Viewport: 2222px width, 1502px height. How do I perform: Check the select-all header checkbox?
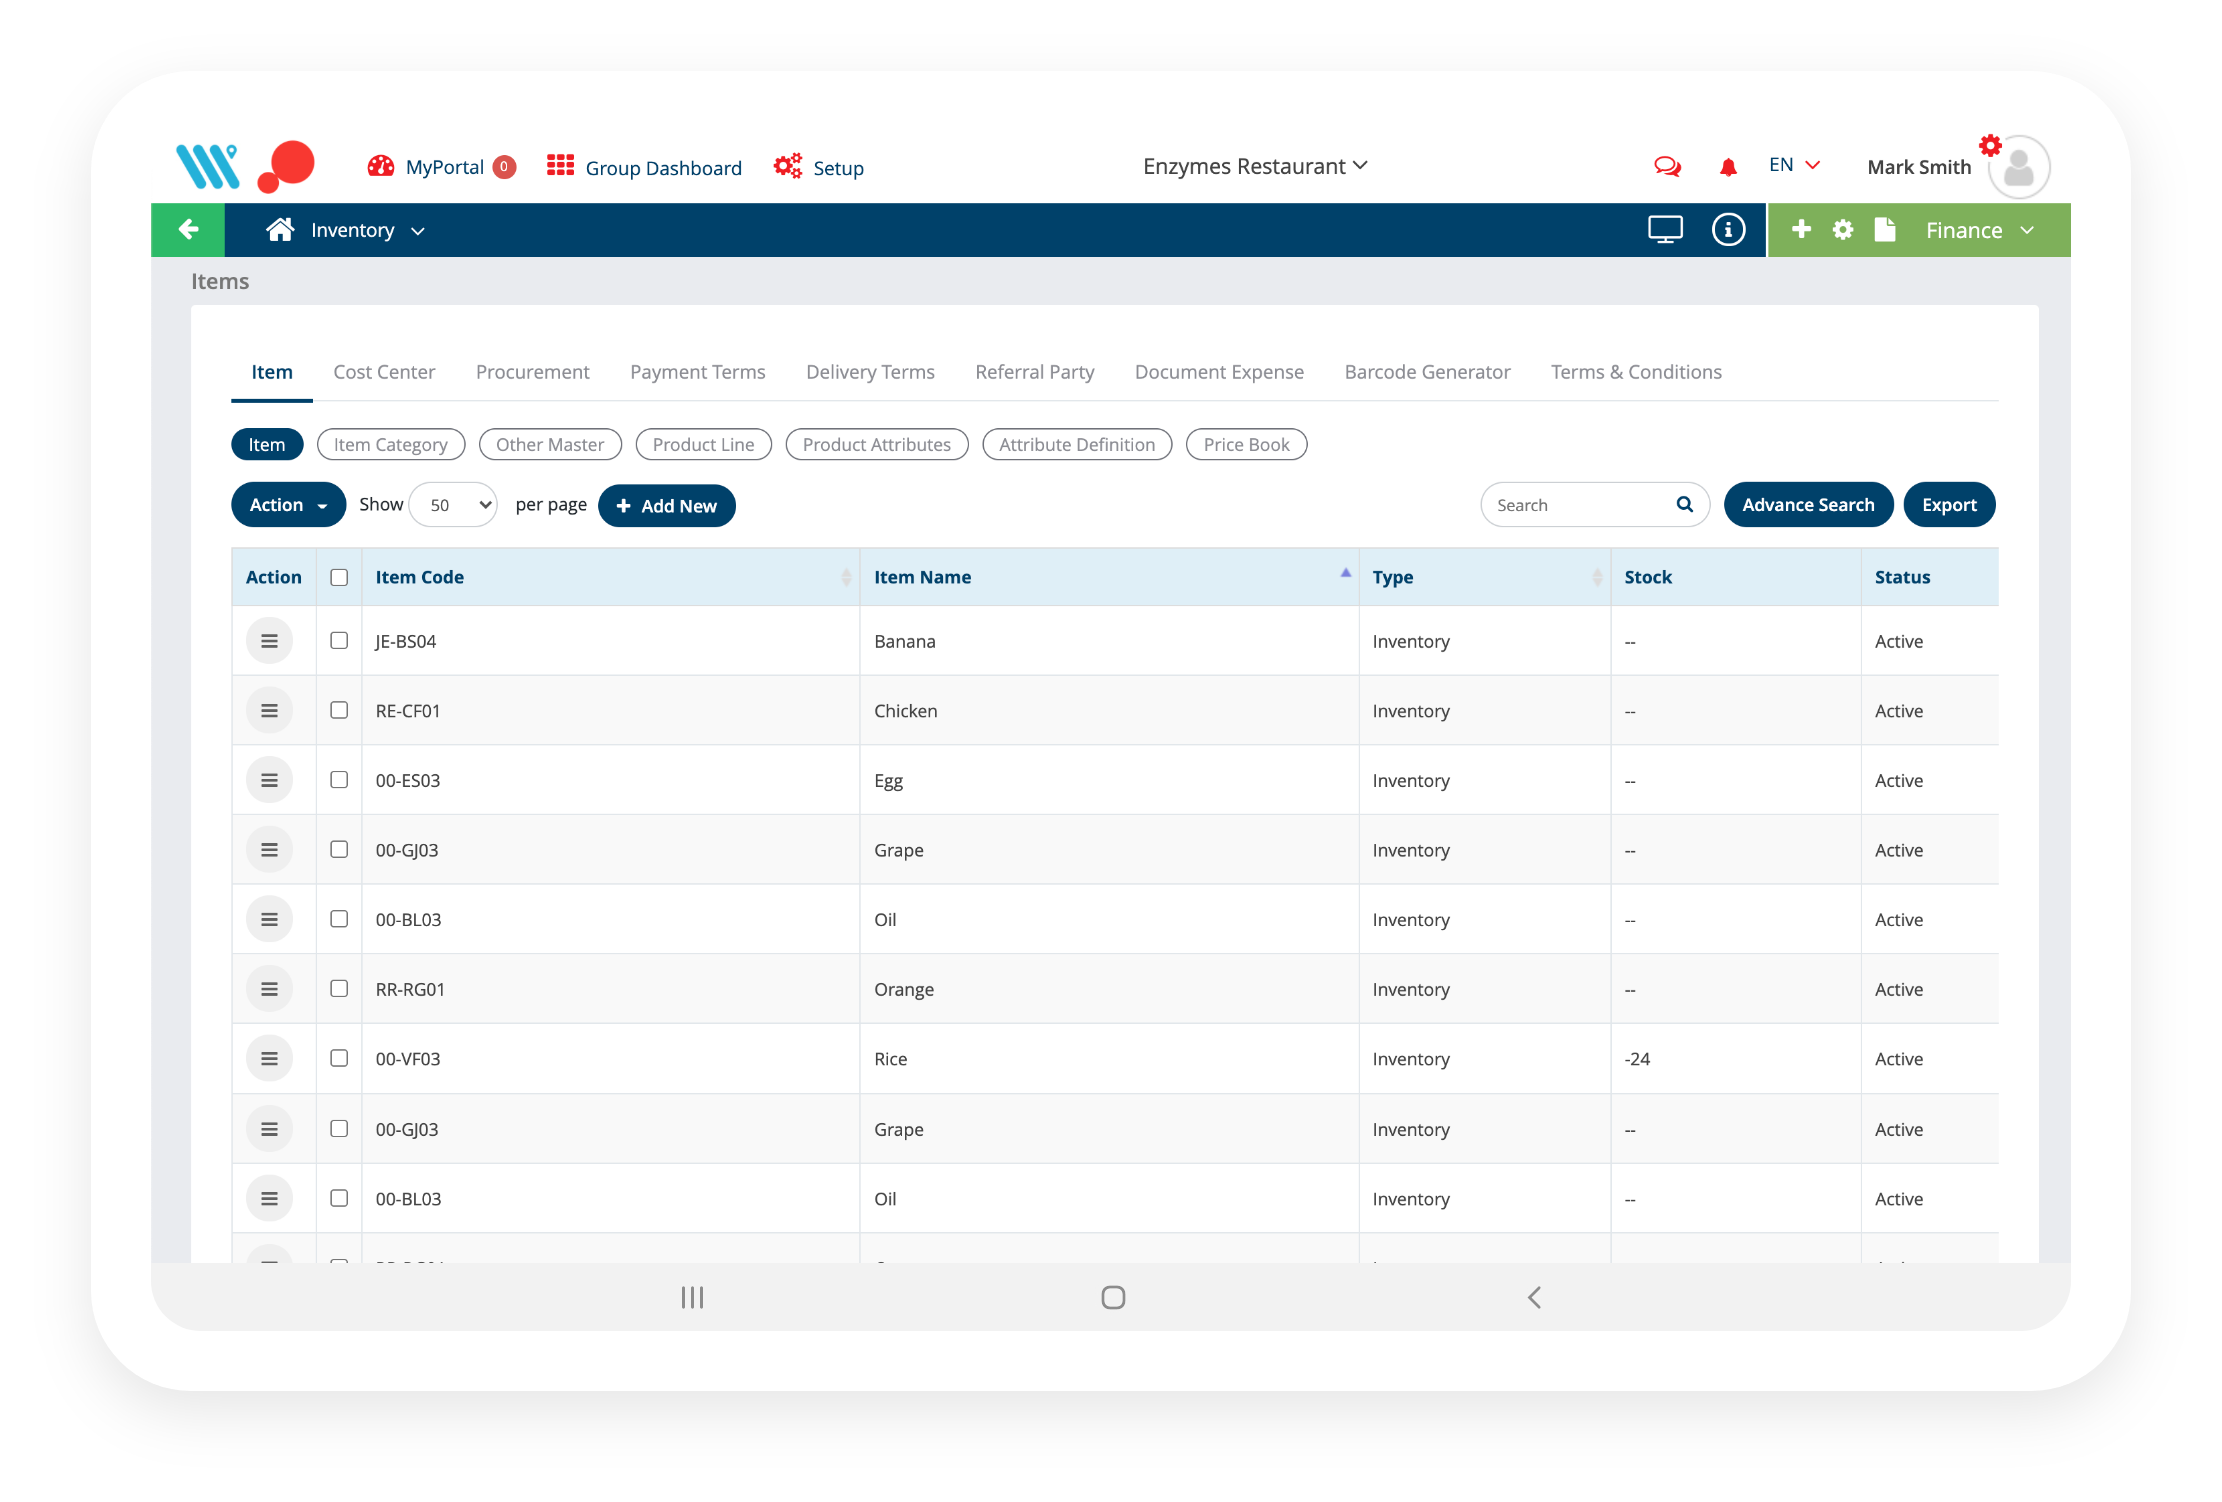click(339, 577)
